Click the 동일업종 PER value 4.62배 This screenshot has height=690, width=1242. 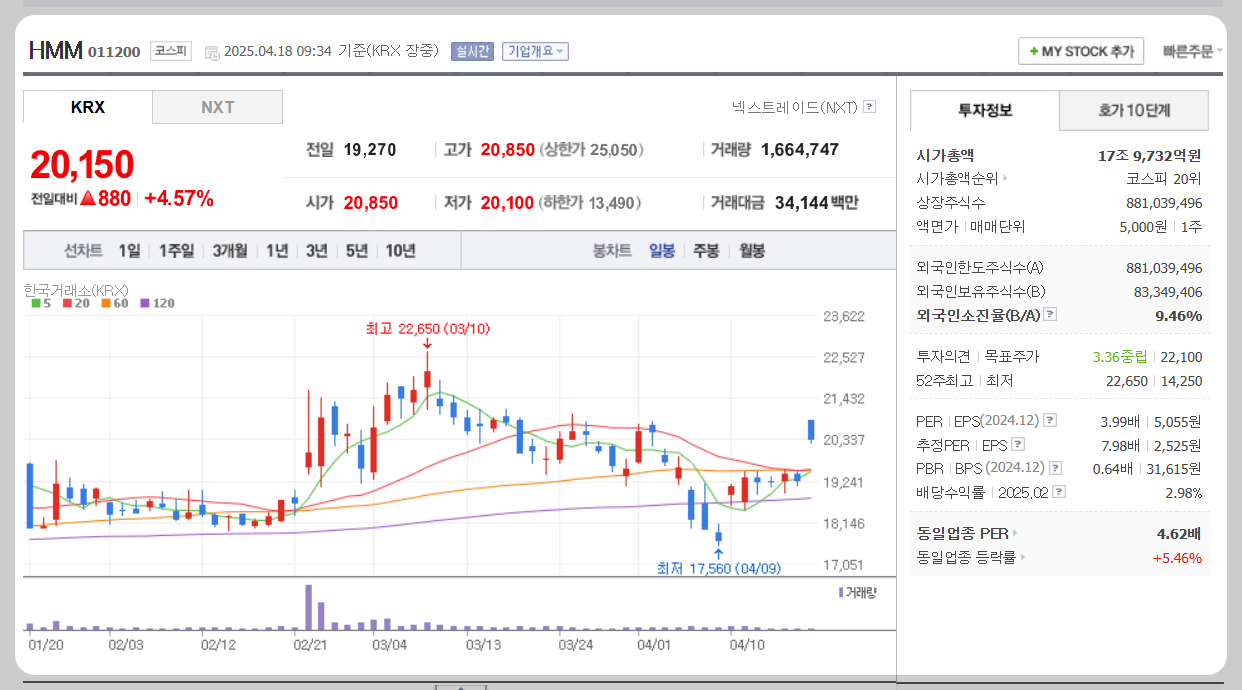click(1179, 533)
